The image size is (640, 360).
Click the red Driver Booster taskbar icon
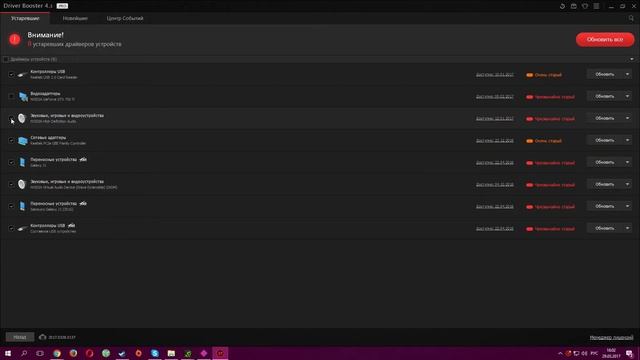(220, 353)
